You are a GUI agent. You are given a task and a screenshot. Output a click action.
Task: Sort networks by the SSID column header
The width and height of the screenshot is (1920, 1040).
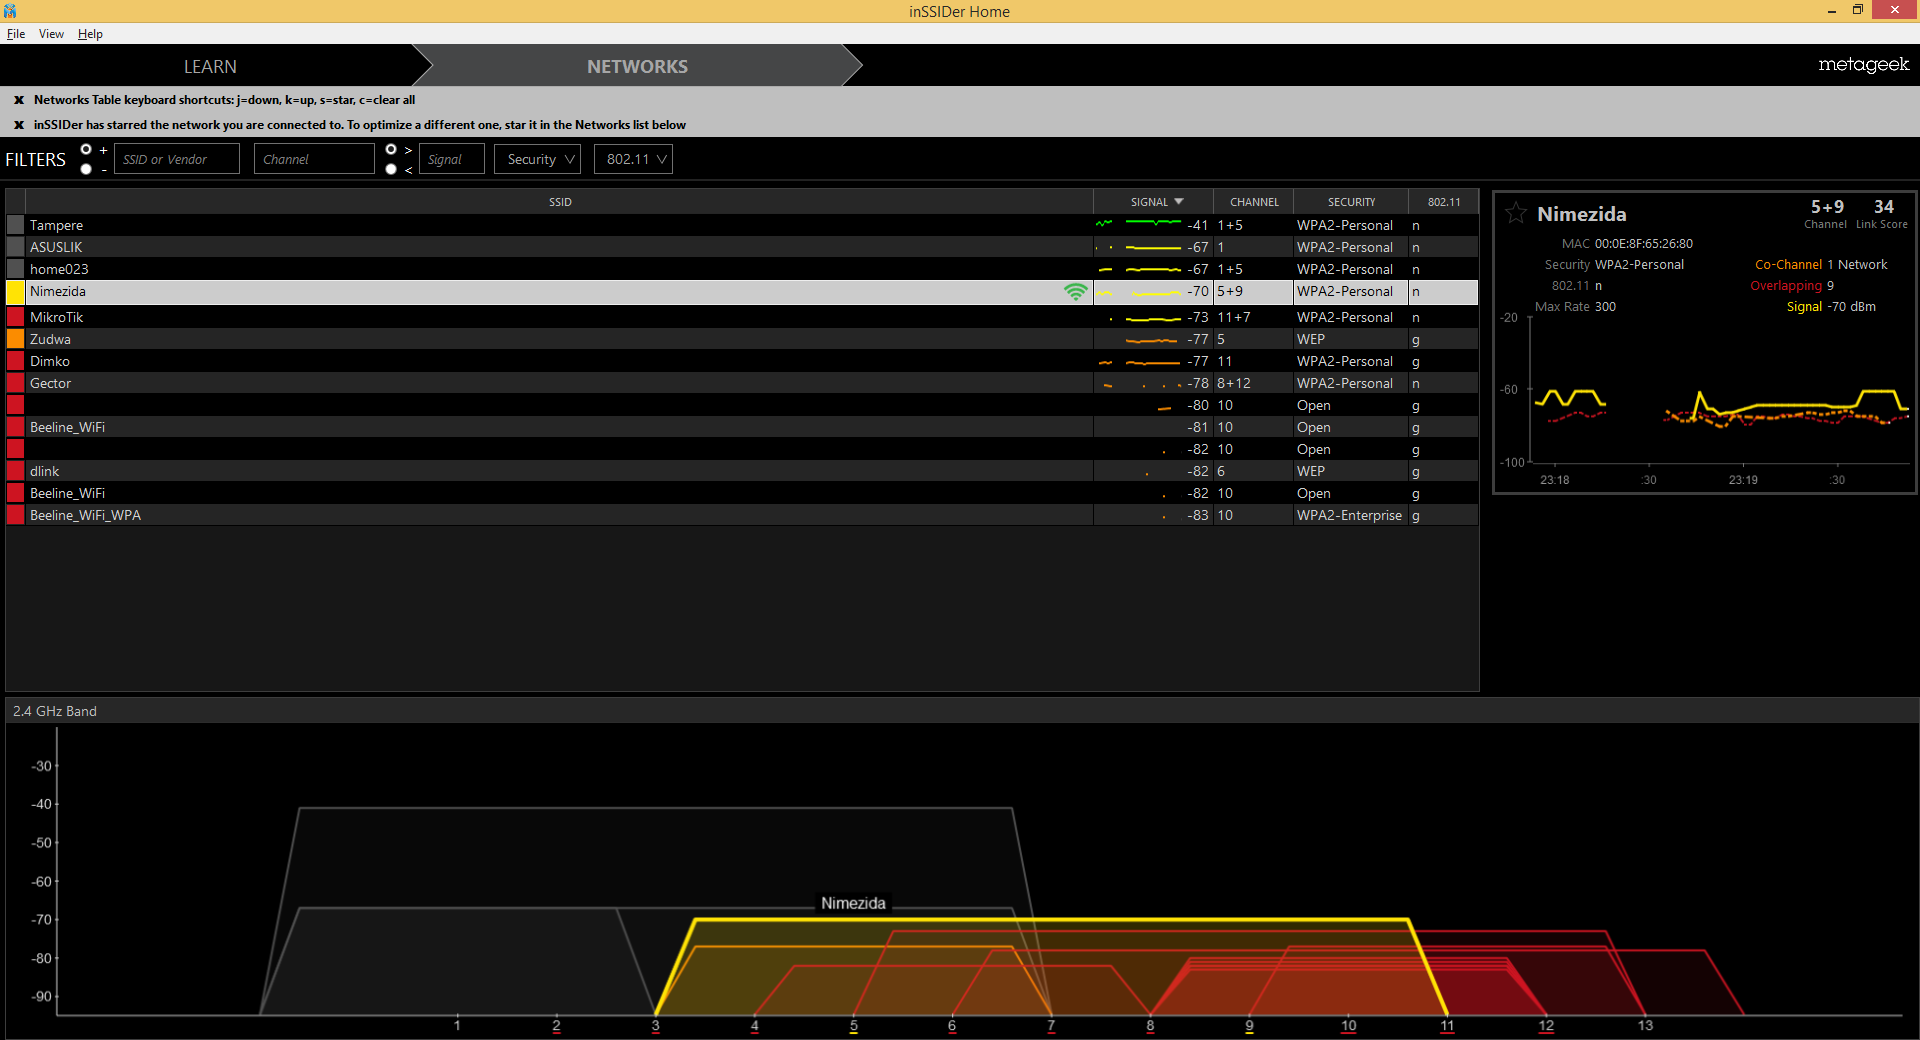click(x=560, y=202)
